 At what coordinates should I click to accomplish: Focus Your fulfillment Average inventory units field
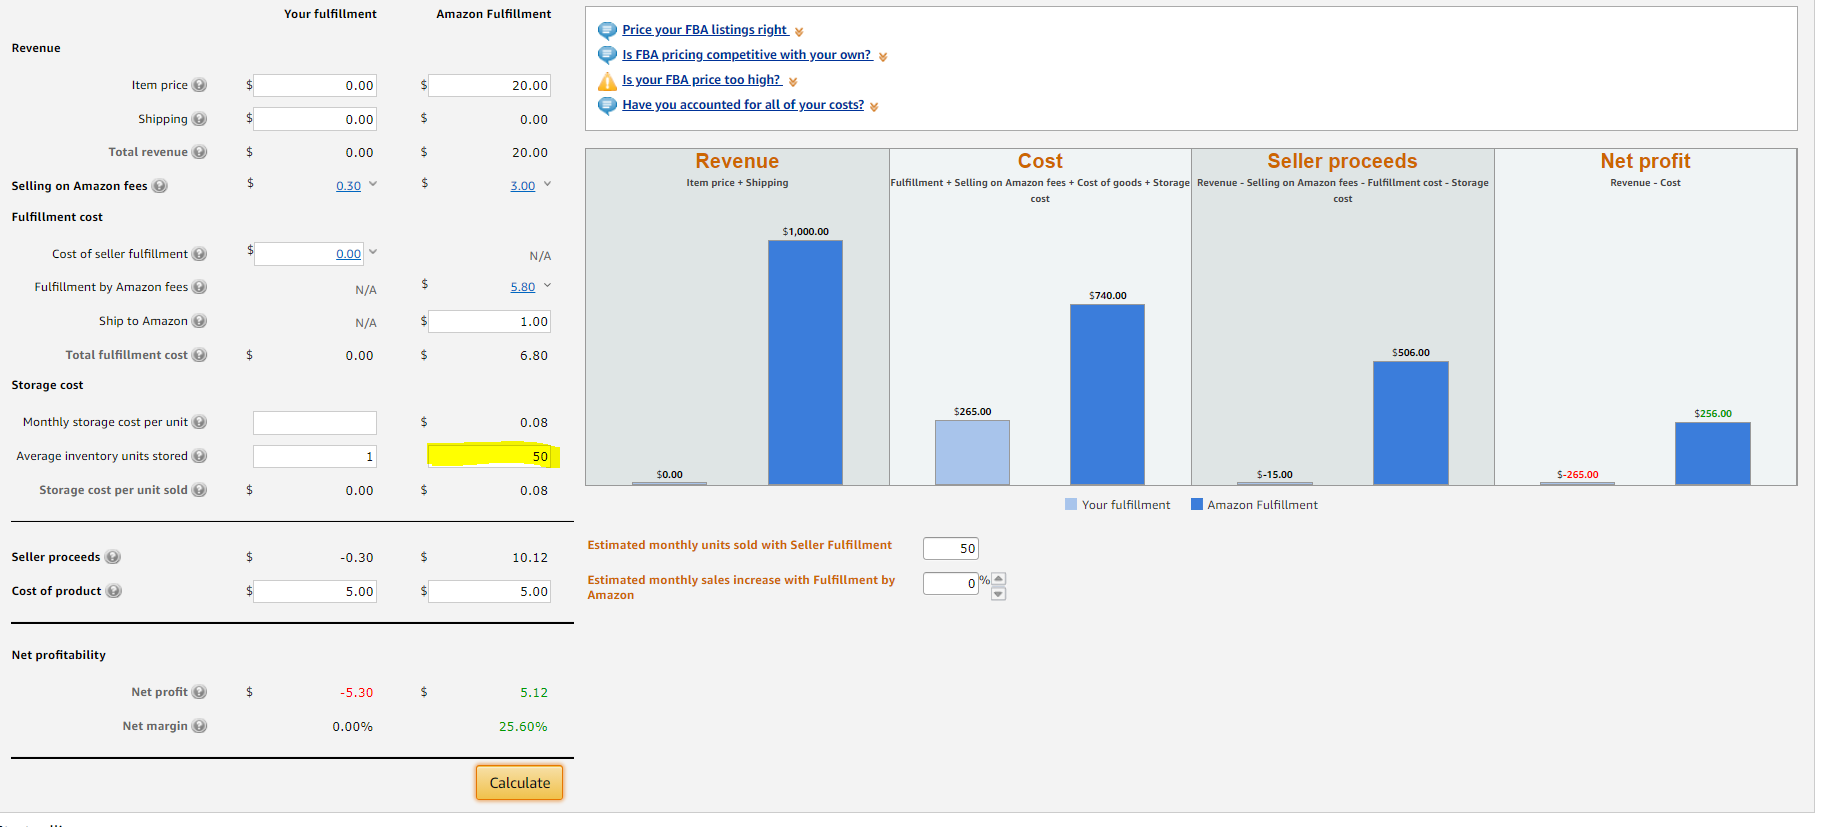tap(315, 456)
